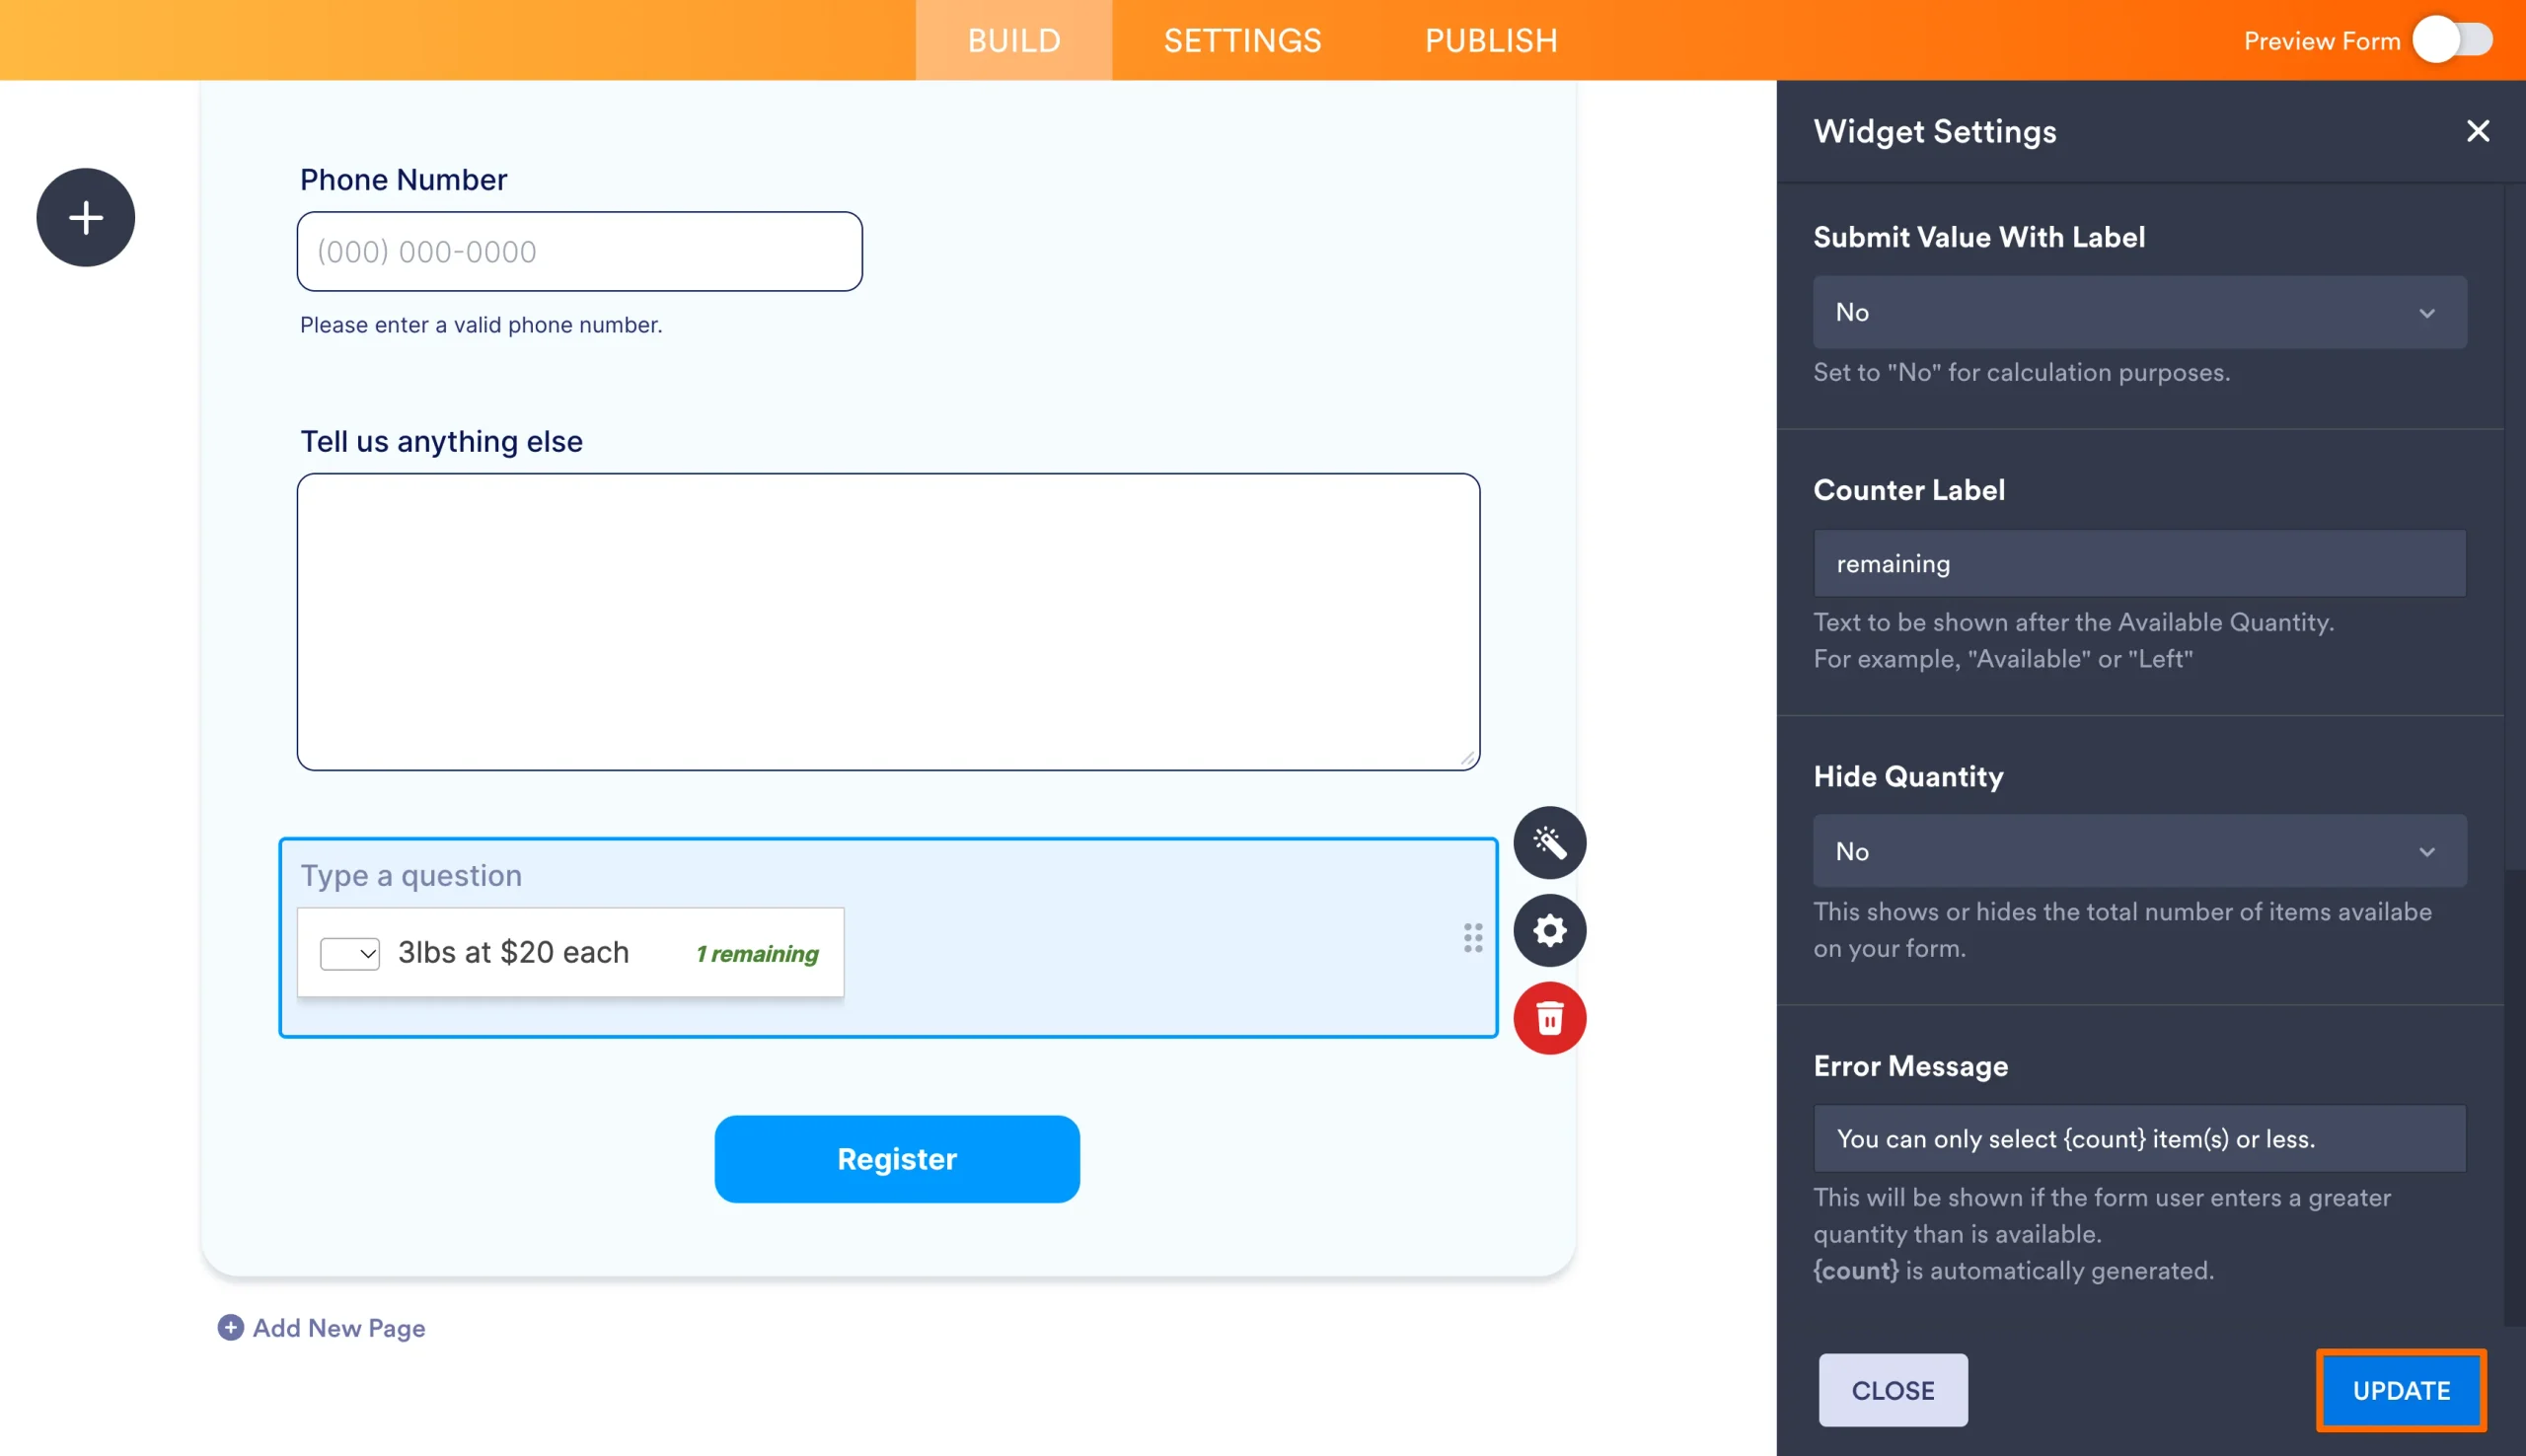
Task: Click the Type a question label field
Action: (411, 875)
